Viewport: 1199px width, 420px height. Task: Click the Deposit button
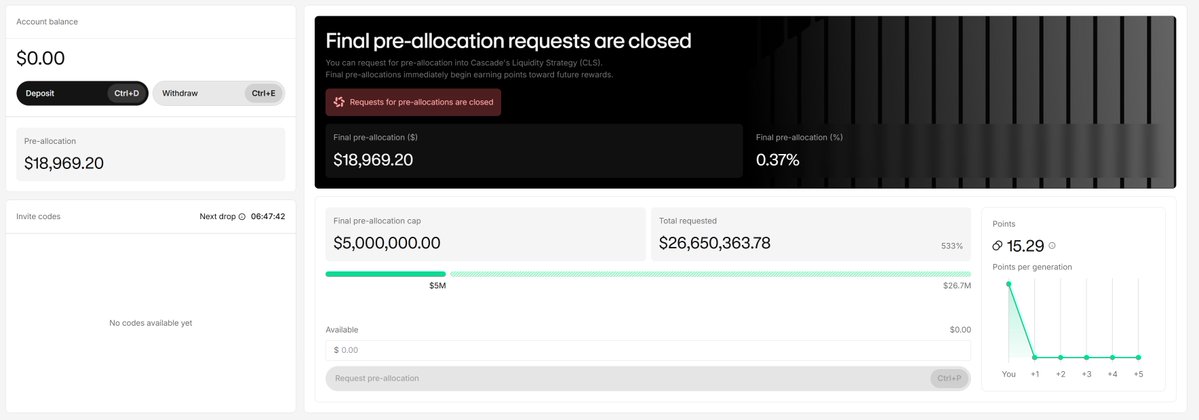(84, 93)
